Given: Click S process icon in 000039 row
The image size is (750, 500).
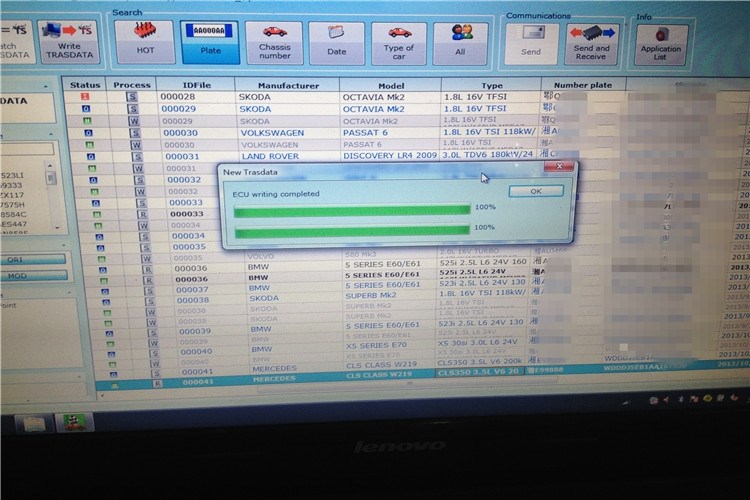Looking at the screenshot, I should [x=153, y=333].
